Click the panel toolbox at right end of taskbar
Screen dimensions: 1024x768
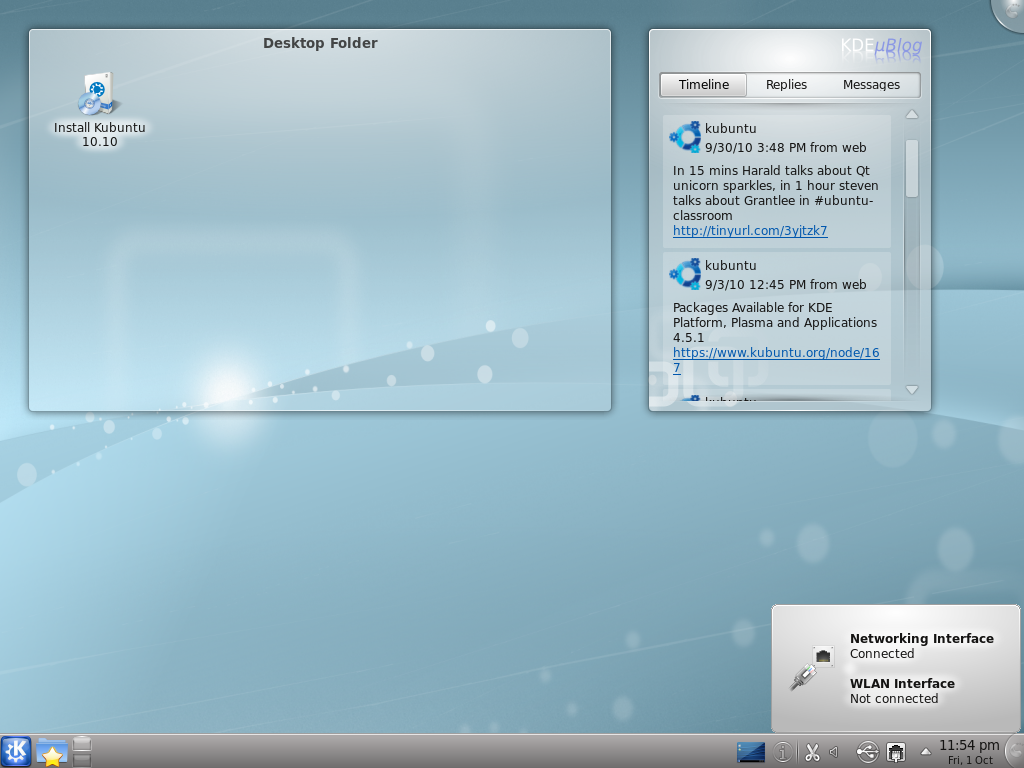[x=1015, y=752]
